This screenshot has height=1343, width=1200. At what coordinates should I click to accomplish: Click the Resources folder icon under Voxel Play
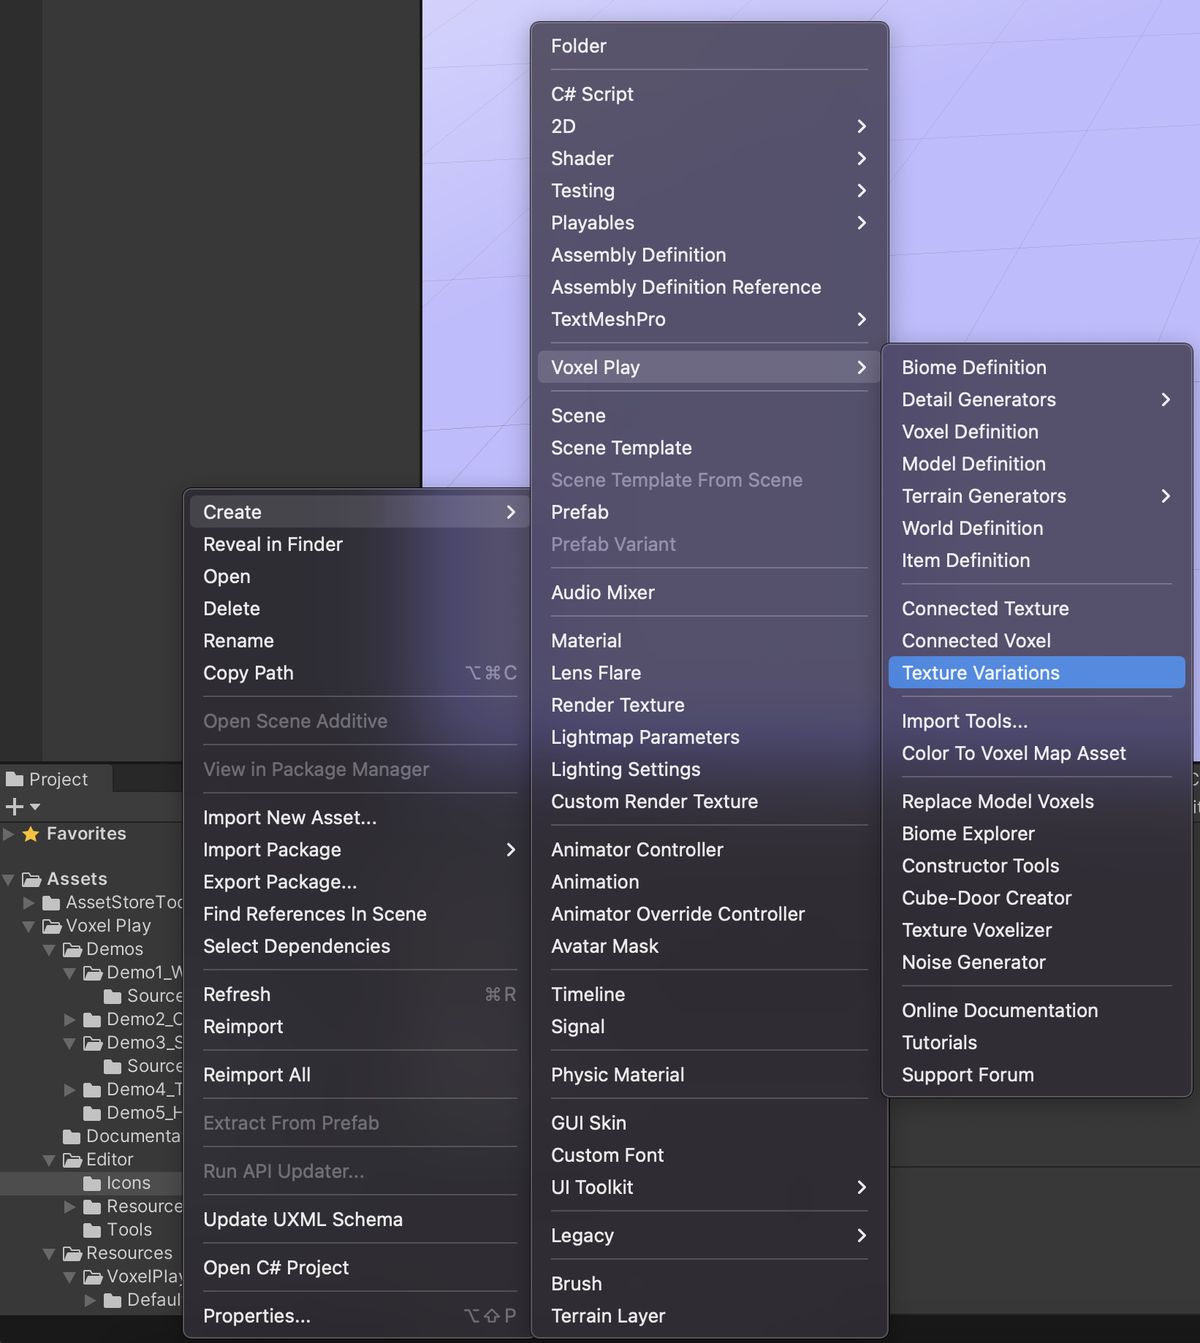[72, 1253]
